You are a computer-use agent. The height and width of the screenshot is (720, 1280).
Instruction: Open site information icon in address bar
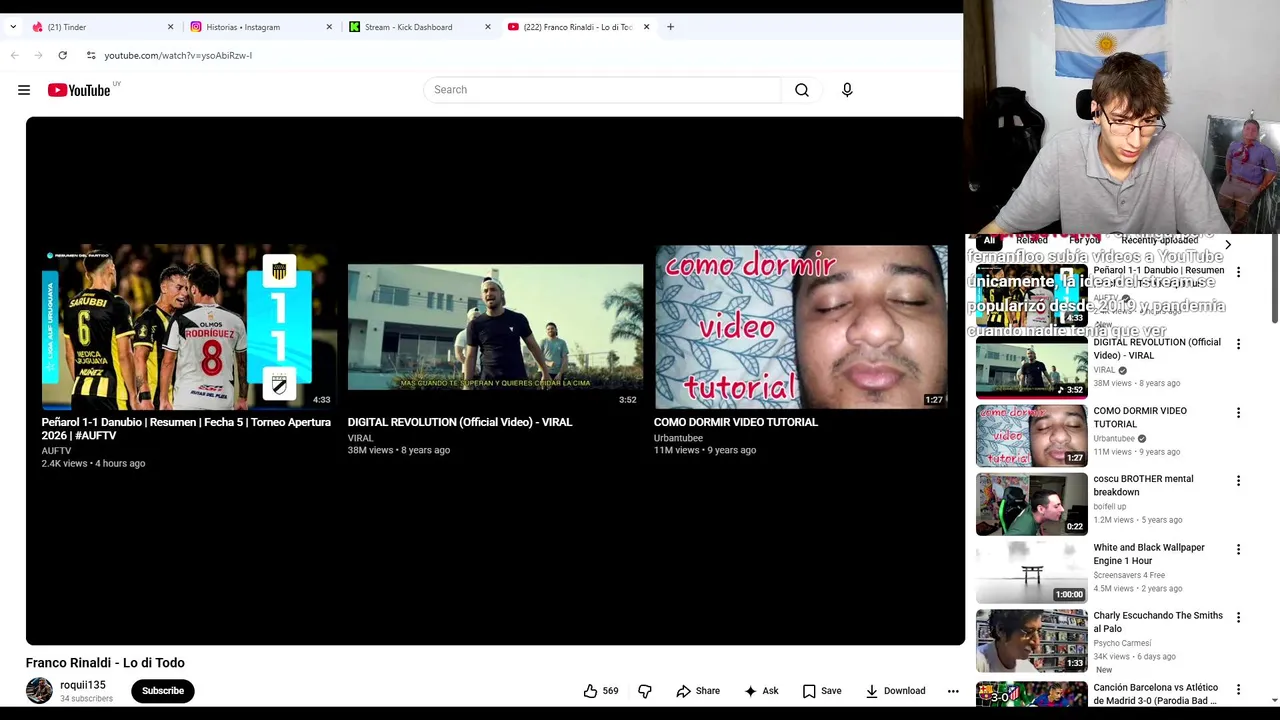click(91, 55)
